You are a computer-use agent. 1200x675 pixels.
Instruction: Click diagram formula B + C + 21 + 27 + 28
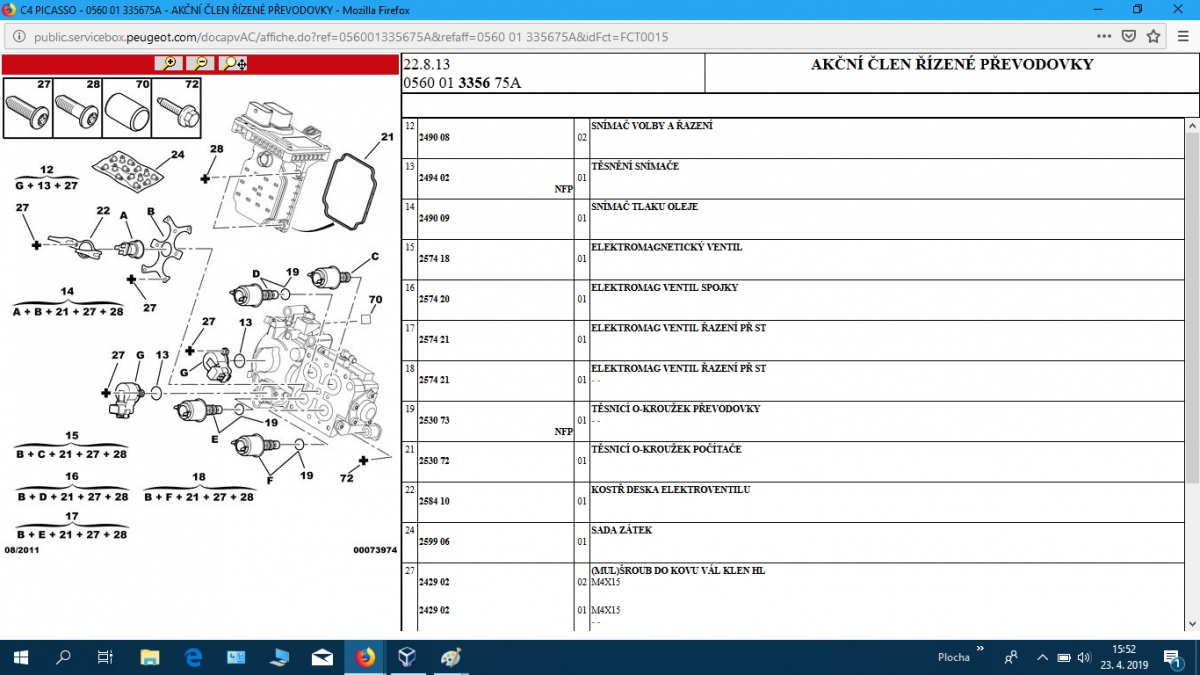click(x=72, y=454)
